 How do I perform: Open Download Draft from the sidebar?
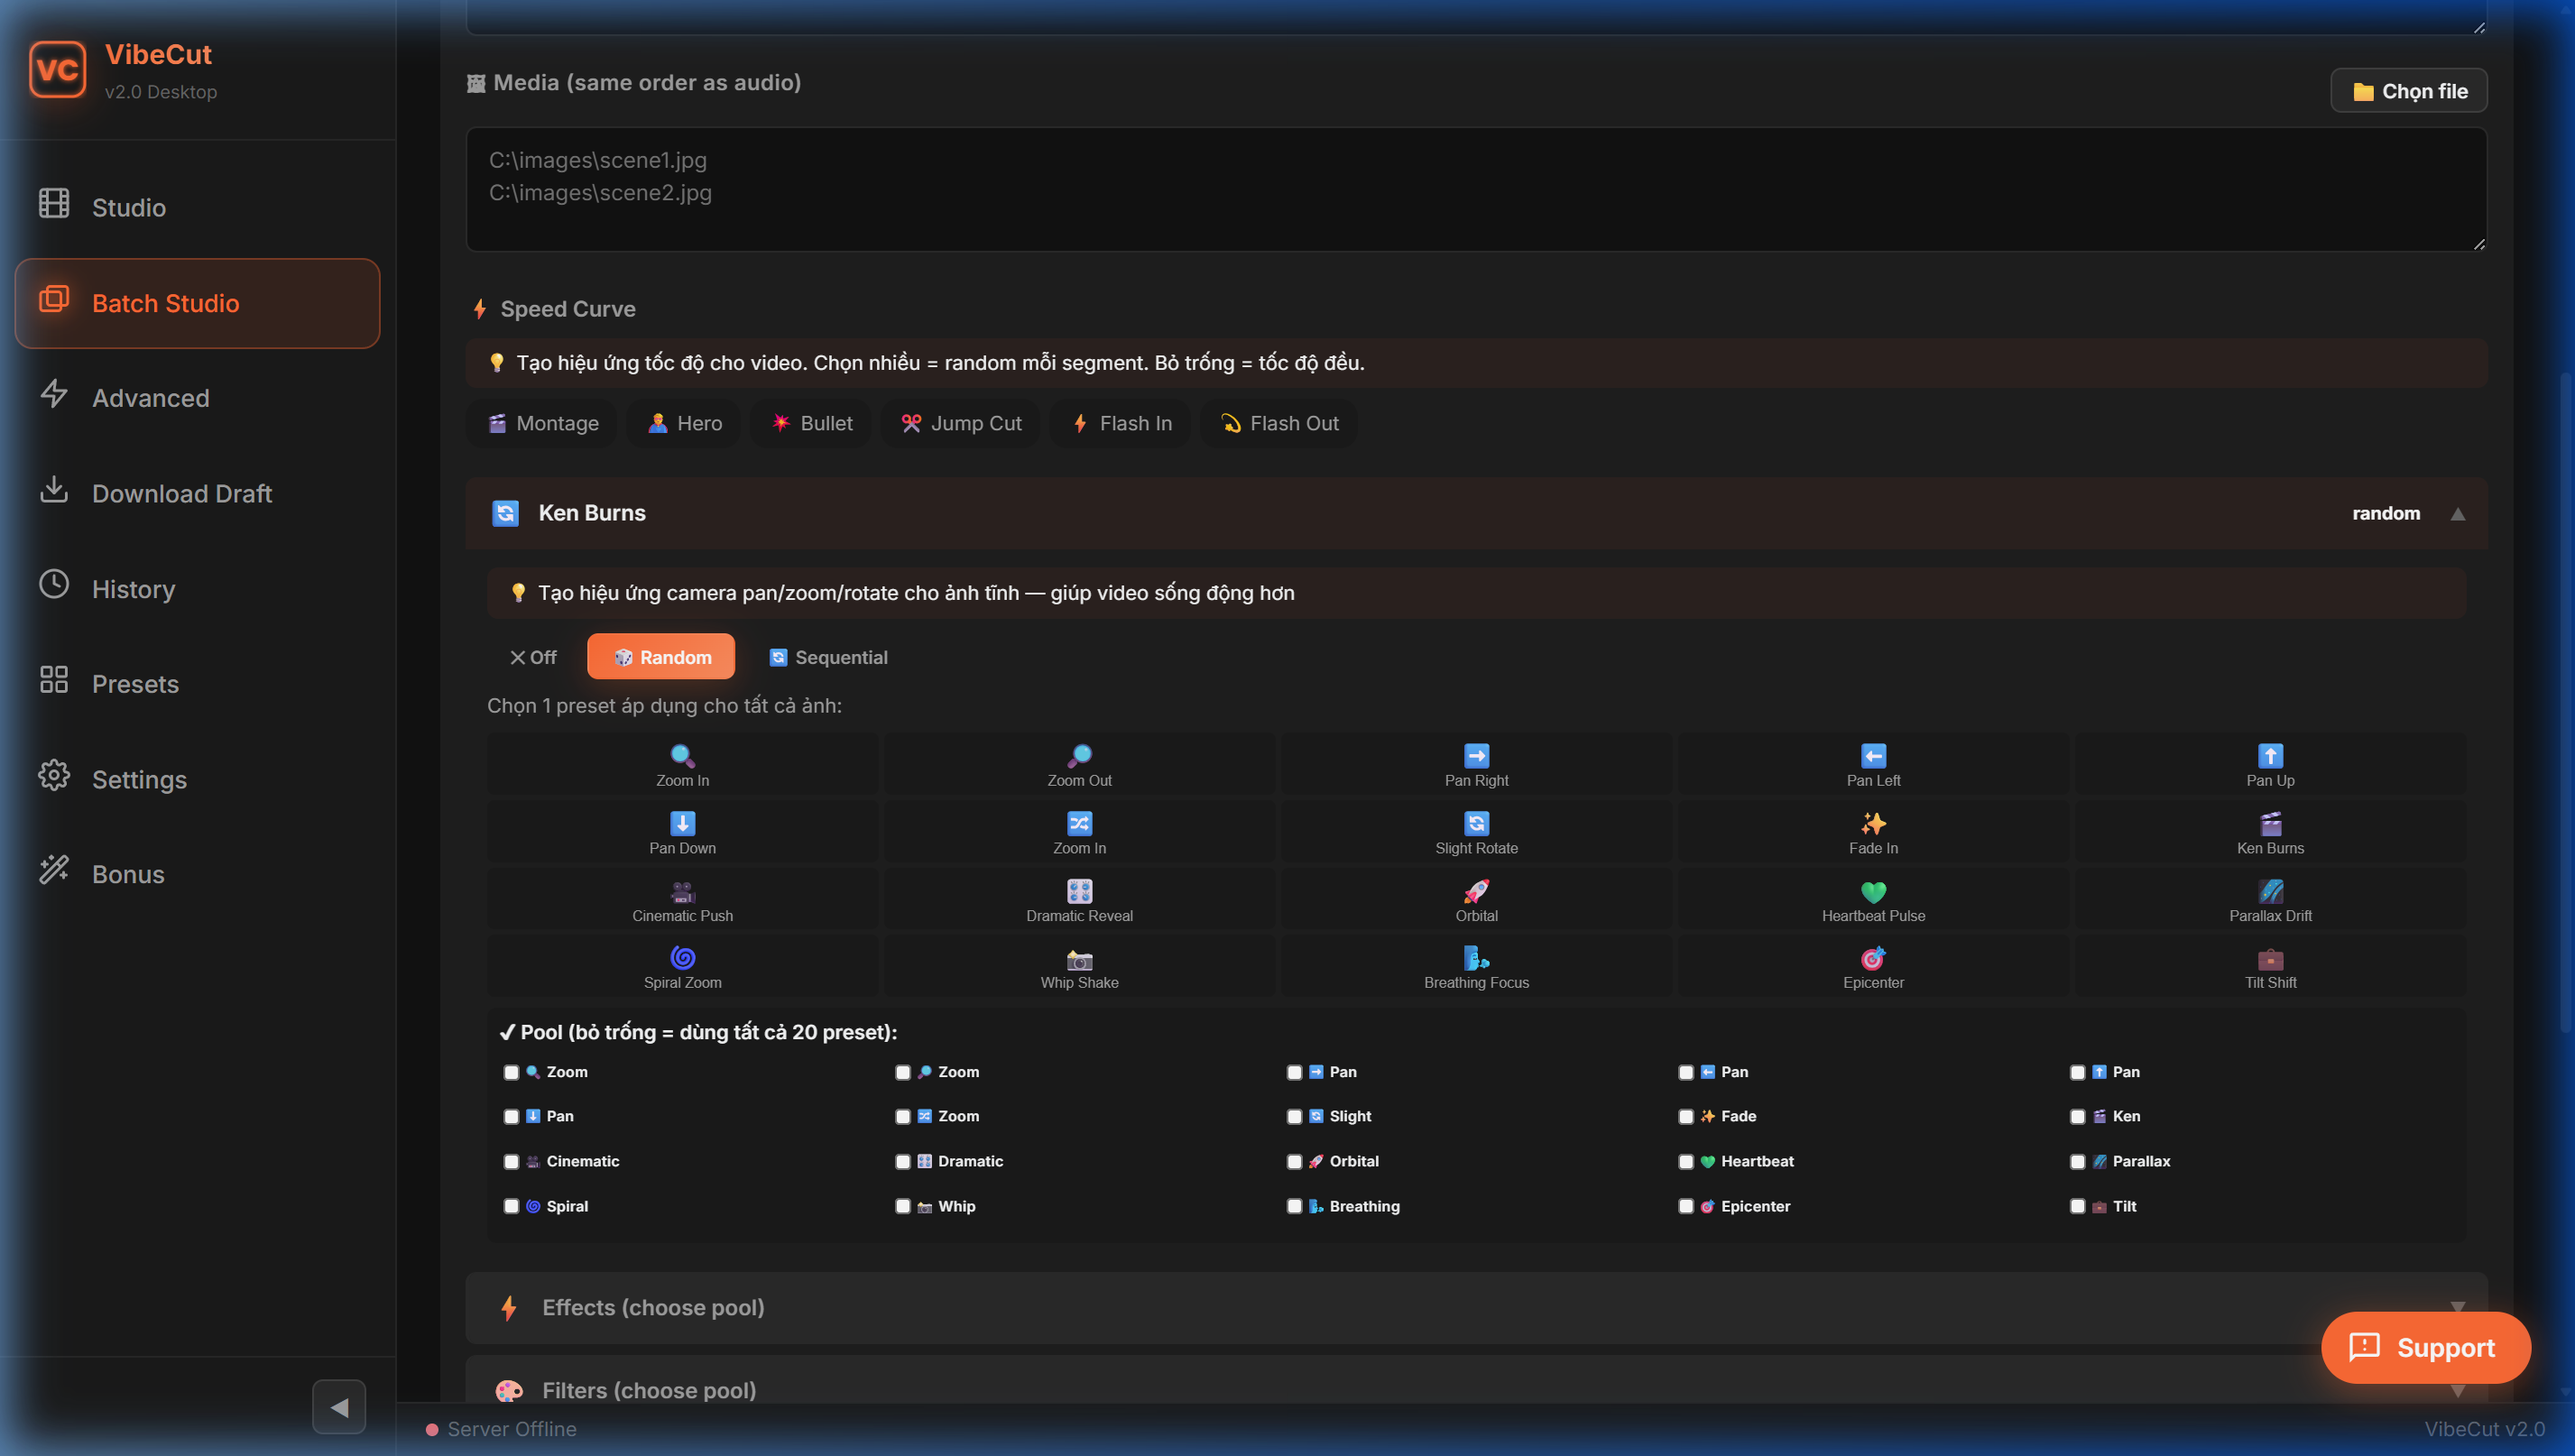pos(197,493)
